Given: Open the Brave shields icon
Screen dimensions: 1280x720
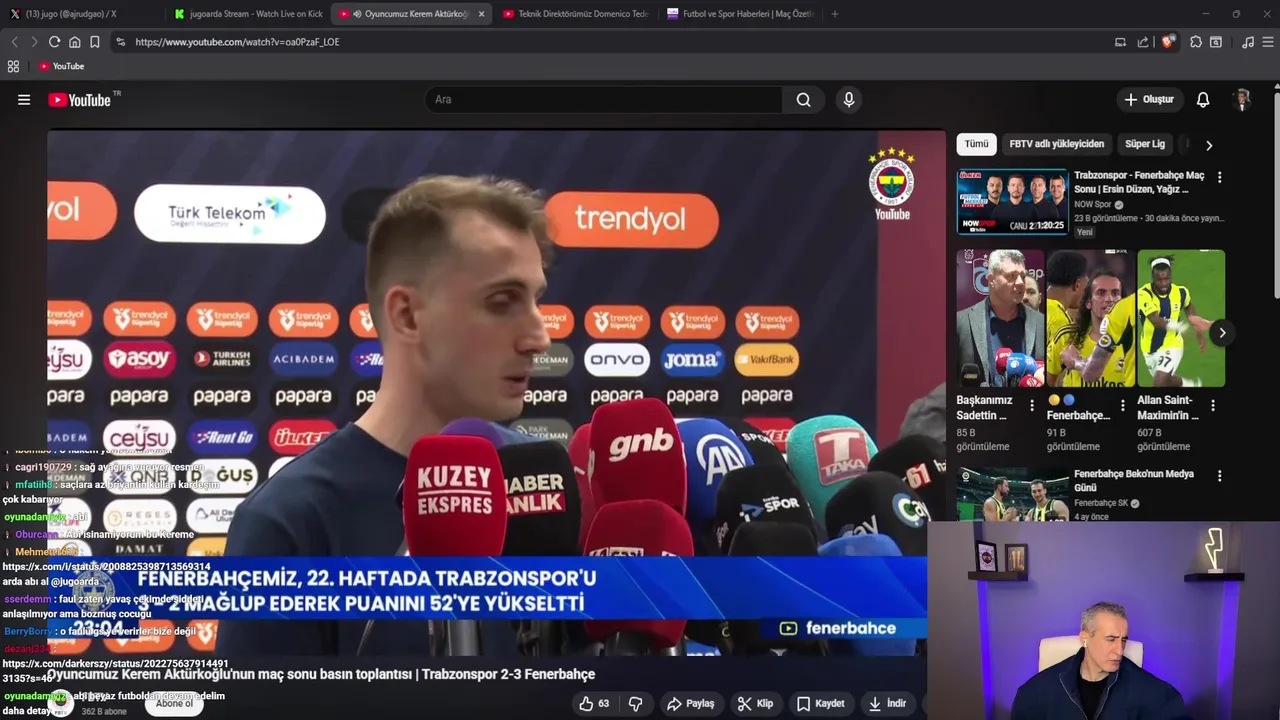Looking at the screenshot, I should click(1167, 42).
